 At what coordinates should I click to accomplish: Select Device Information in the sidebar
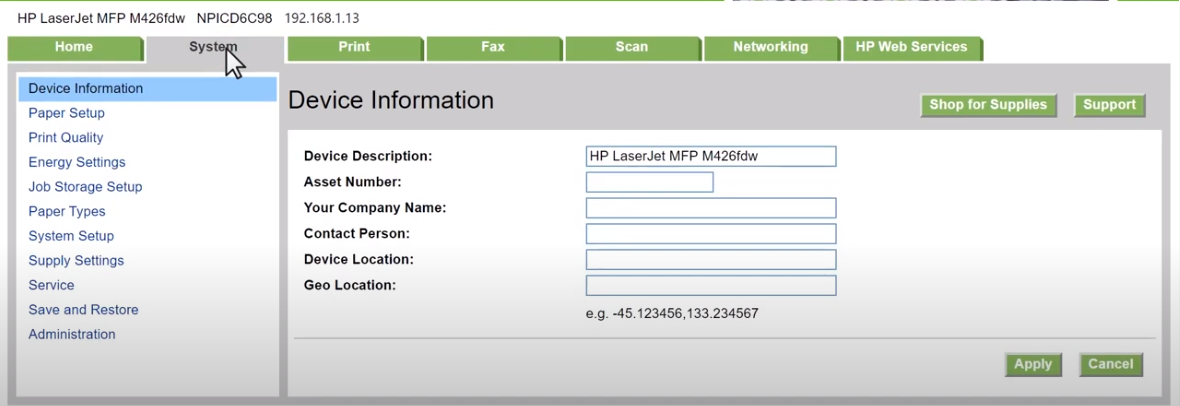pos(148,89)
